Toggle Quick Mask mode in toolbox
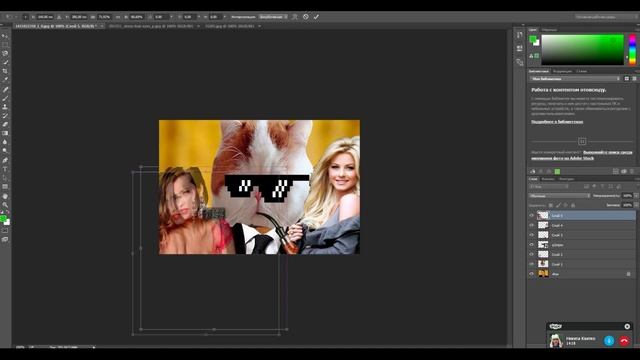This screenshot has height=360, width=640. 5,231
